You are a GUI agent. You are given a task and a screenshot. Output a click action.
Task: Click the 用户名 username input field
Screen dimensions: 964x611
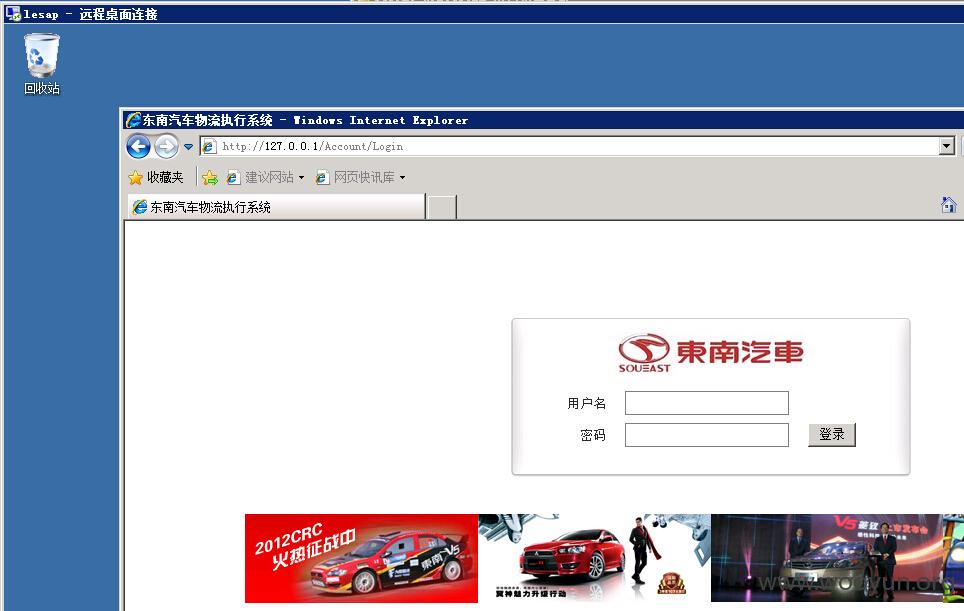click(x=706, y=403)
